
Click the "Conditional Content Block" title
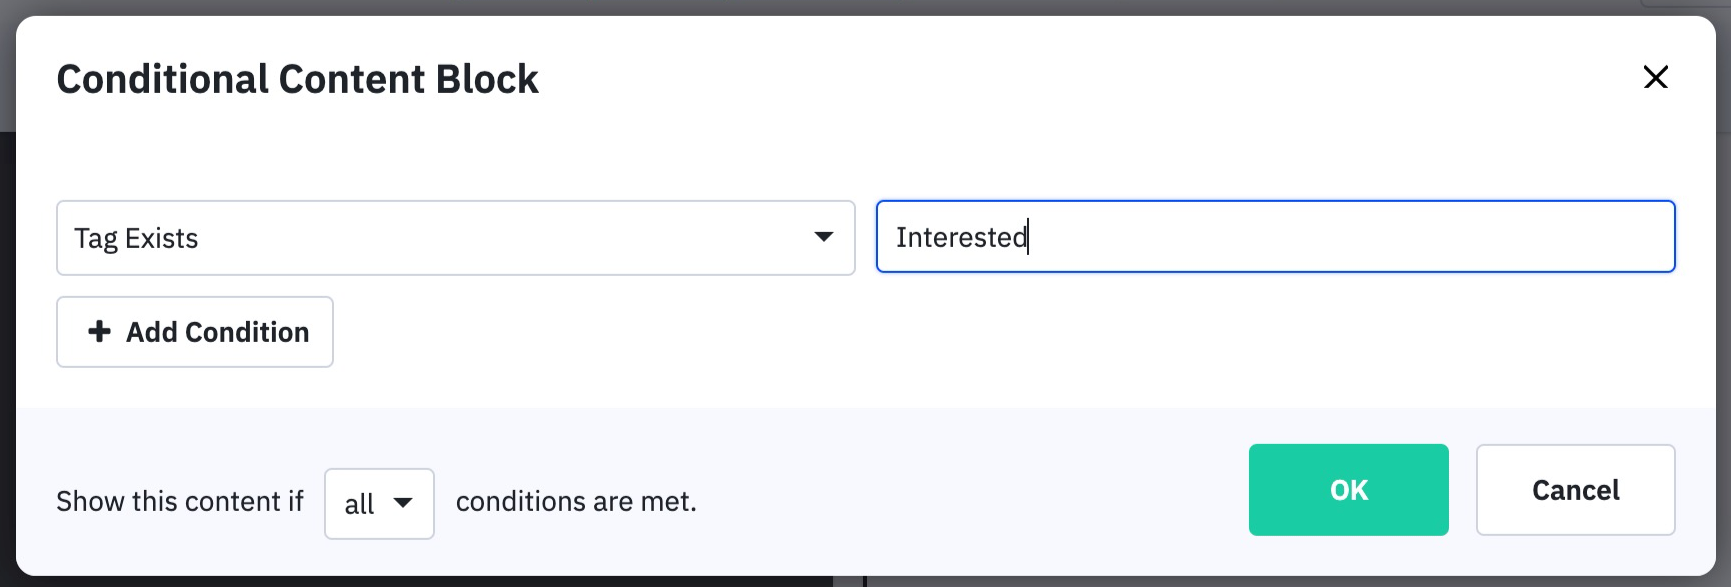[x=297, y=79]
